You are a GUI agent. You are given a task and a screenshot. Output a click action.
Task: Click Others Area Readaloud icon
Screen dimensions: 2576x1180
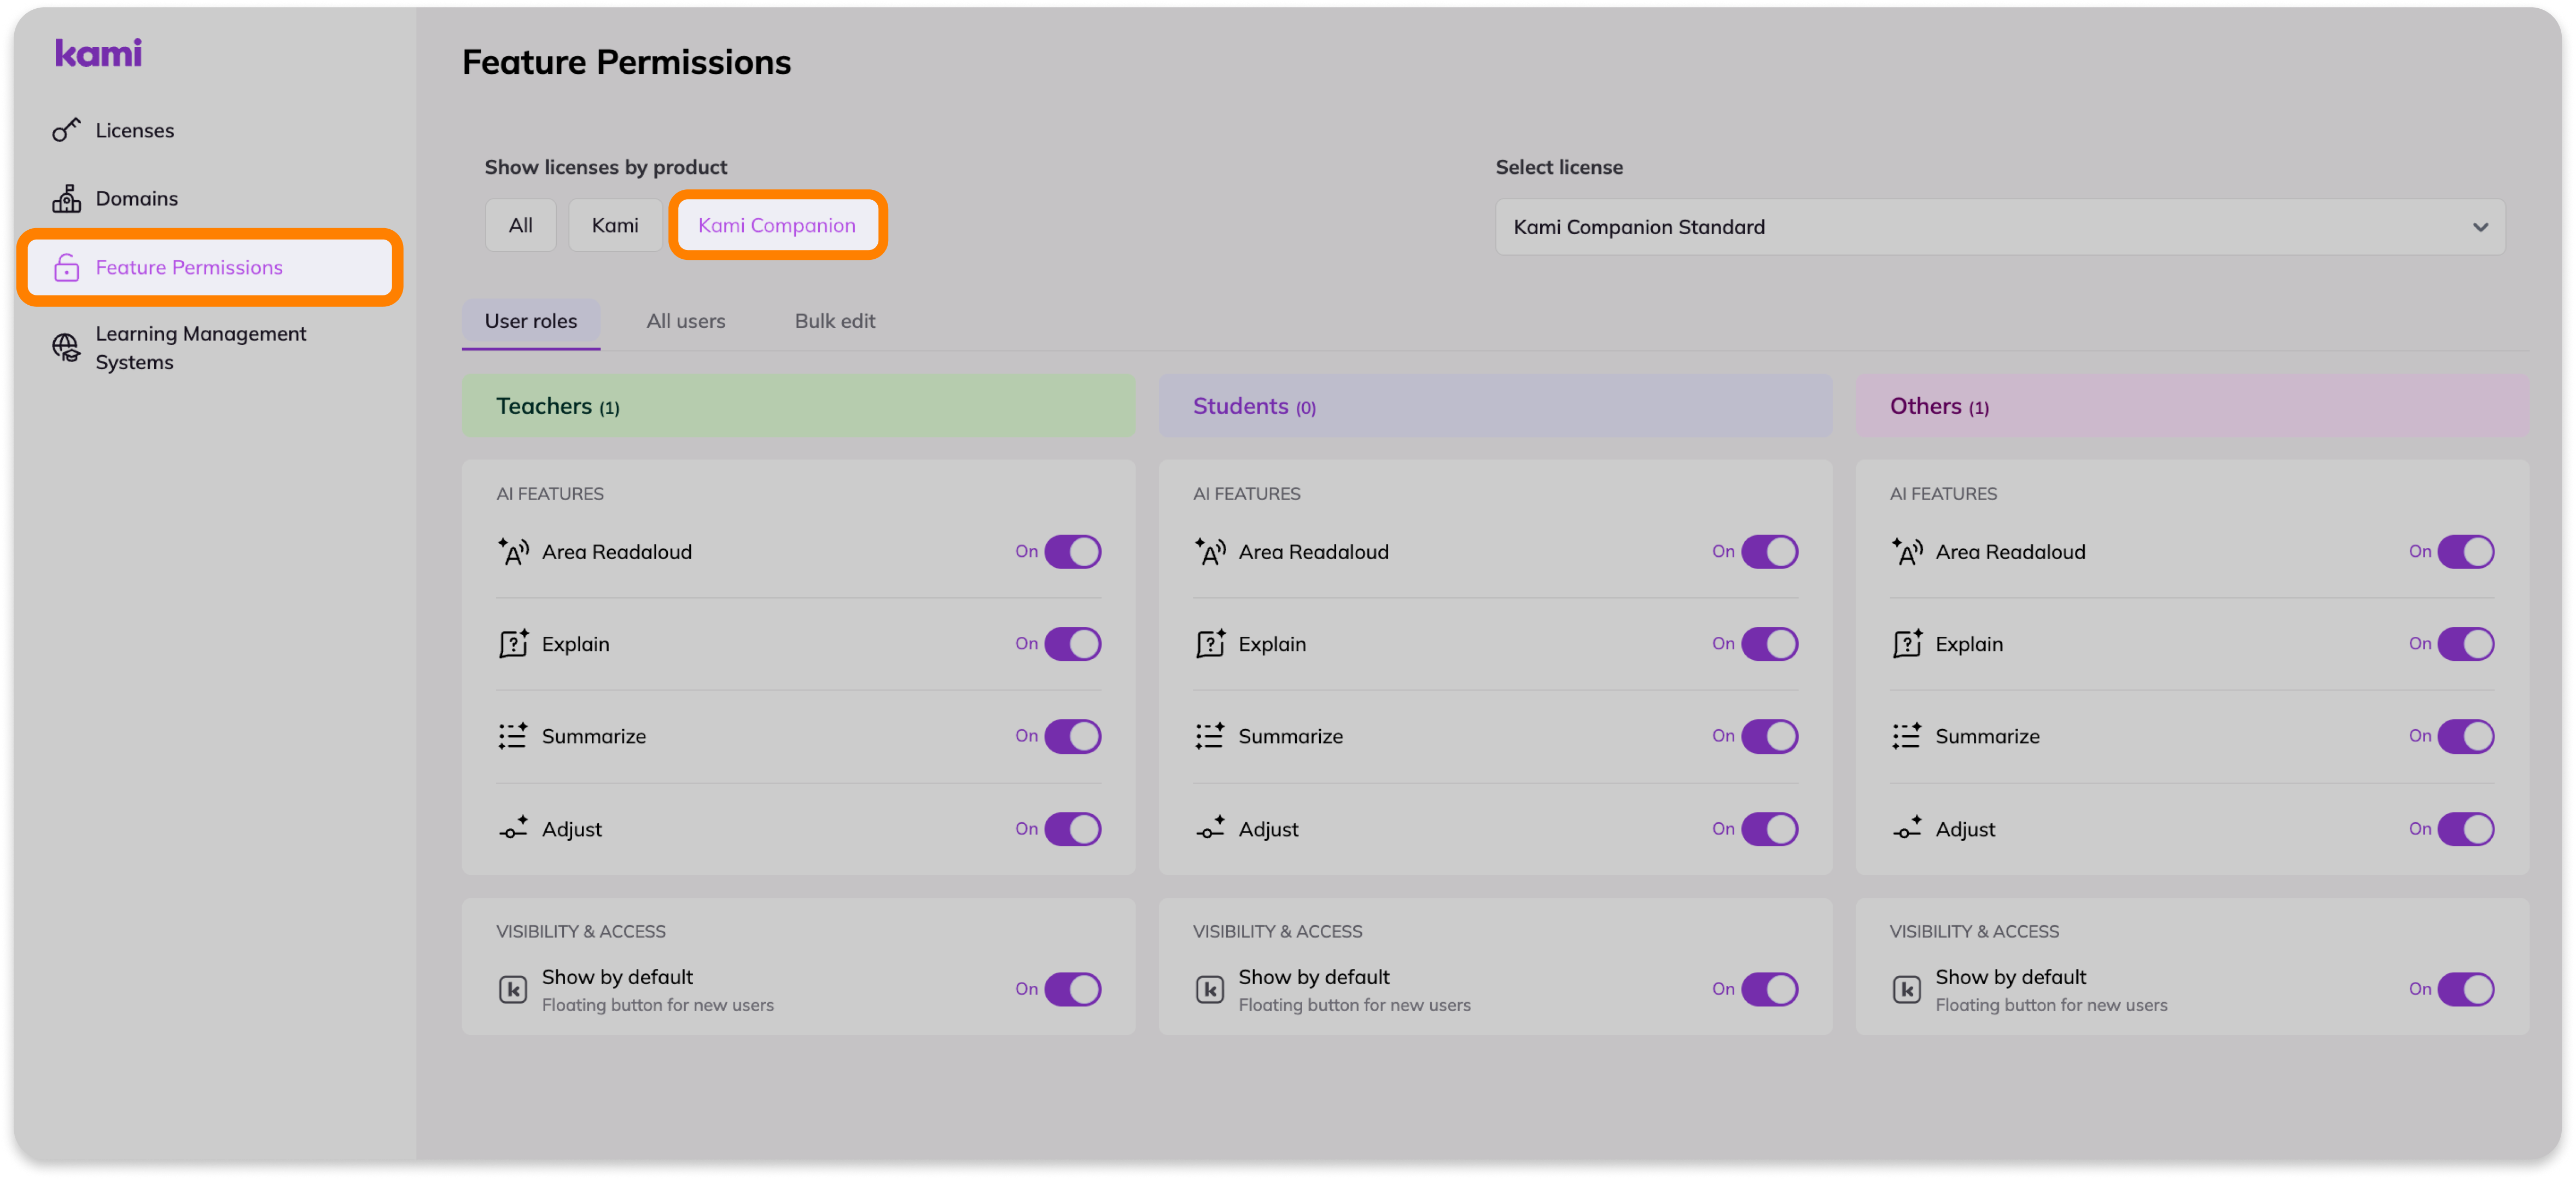click(x=1907, y=551)
